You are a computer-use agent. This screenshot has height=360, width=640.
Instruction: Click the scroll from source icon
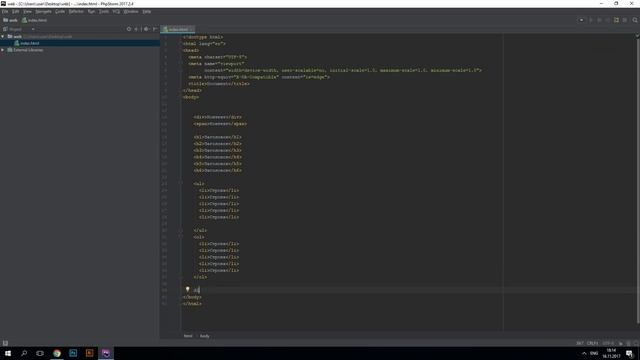(129, 29)
